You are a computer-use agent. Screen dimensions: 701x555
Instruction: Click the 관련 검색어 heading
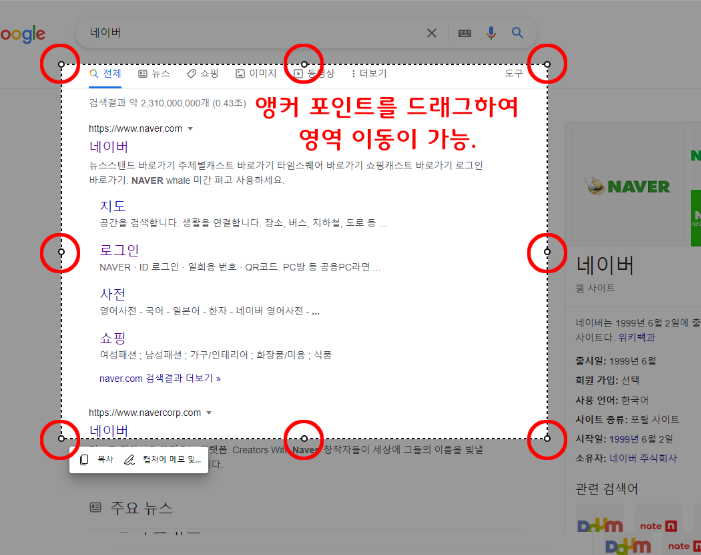click(607, 489)
